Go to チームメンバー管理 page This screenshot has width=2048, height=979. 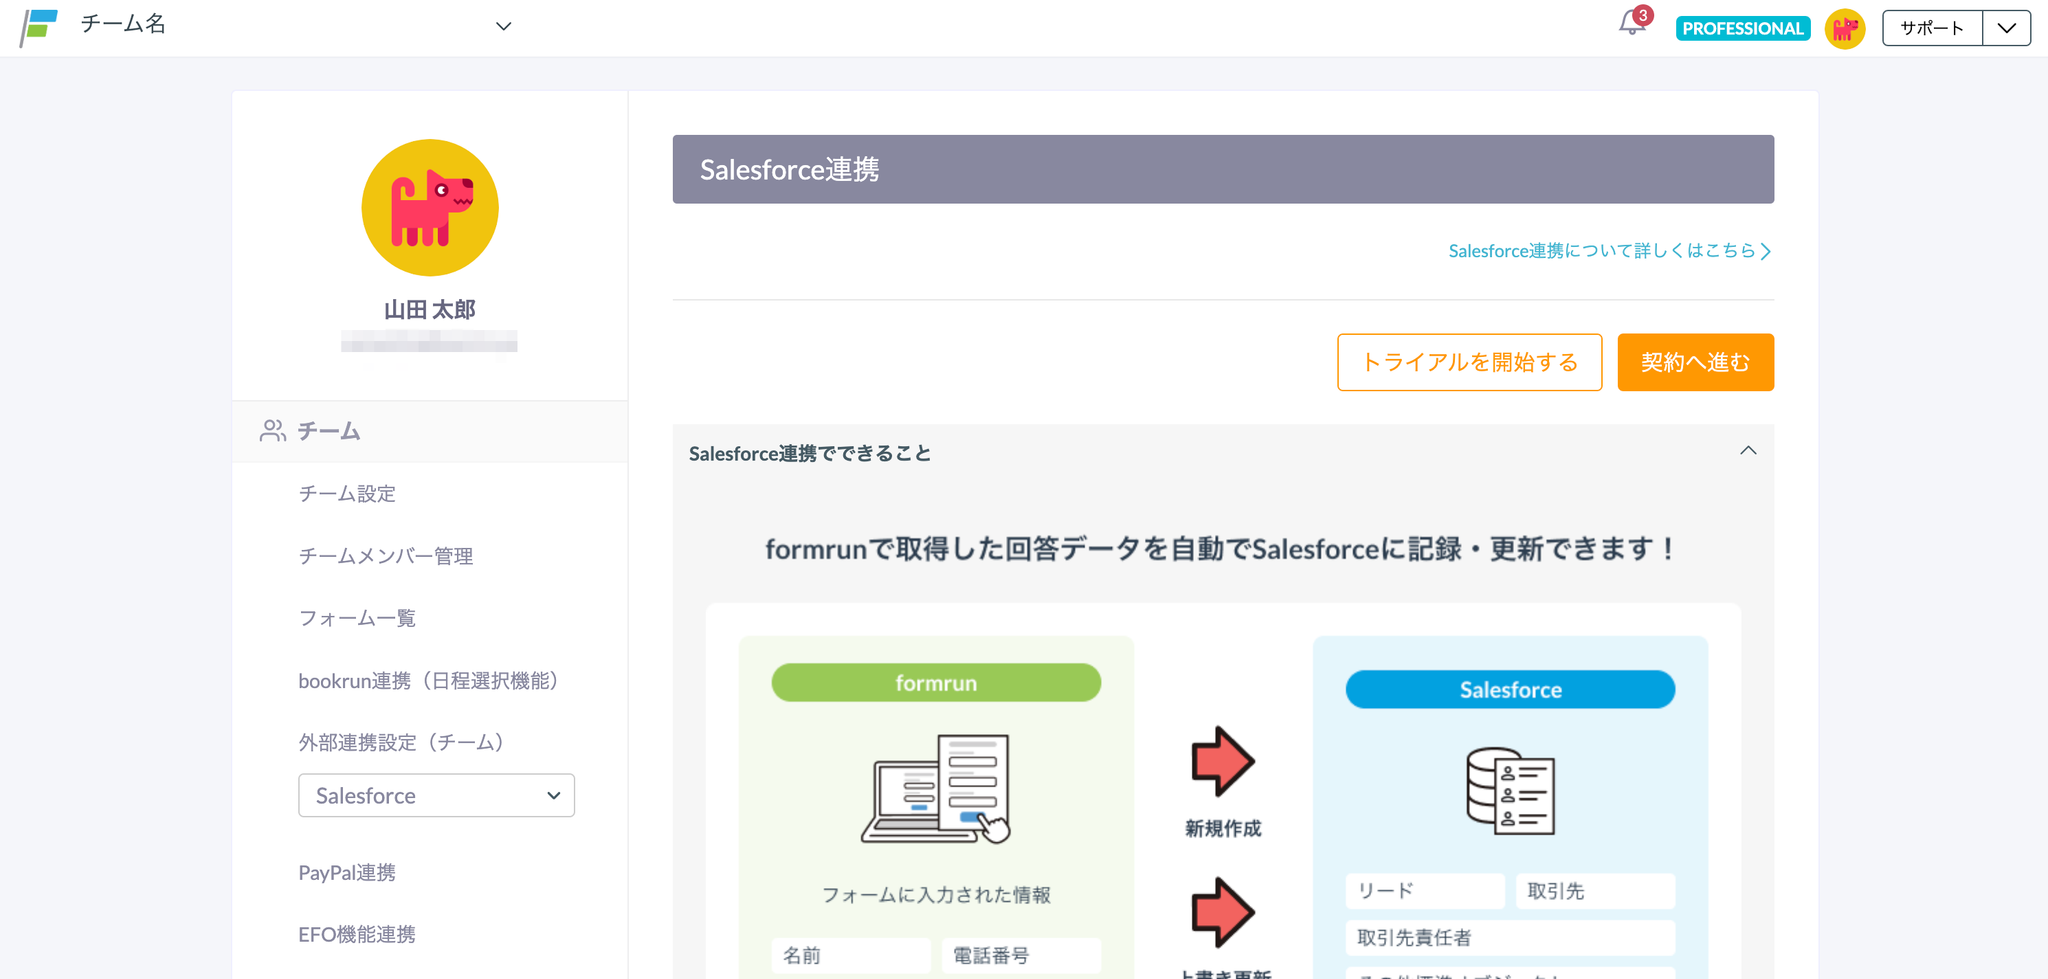point(385,556)
